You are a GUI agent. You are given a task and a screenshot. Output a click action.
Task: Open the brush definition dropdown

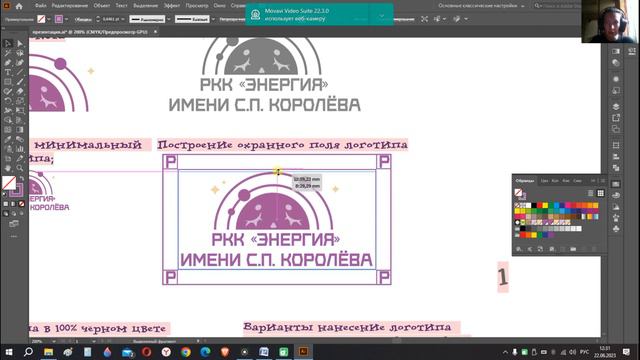click(213, 19)
